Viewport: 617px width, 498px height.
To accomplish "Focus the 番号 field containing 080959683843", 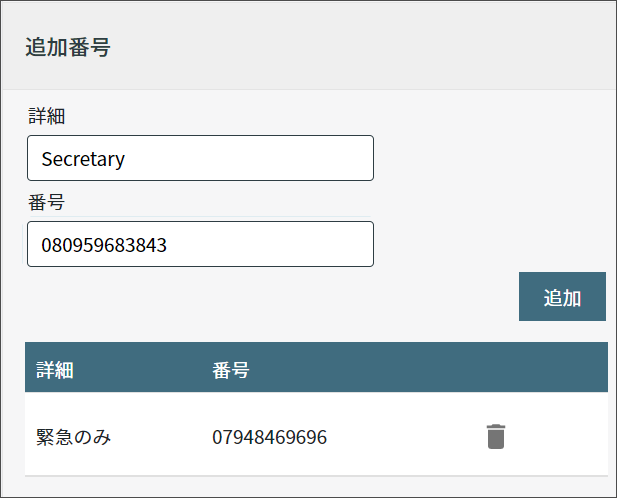I will point(200,244).
